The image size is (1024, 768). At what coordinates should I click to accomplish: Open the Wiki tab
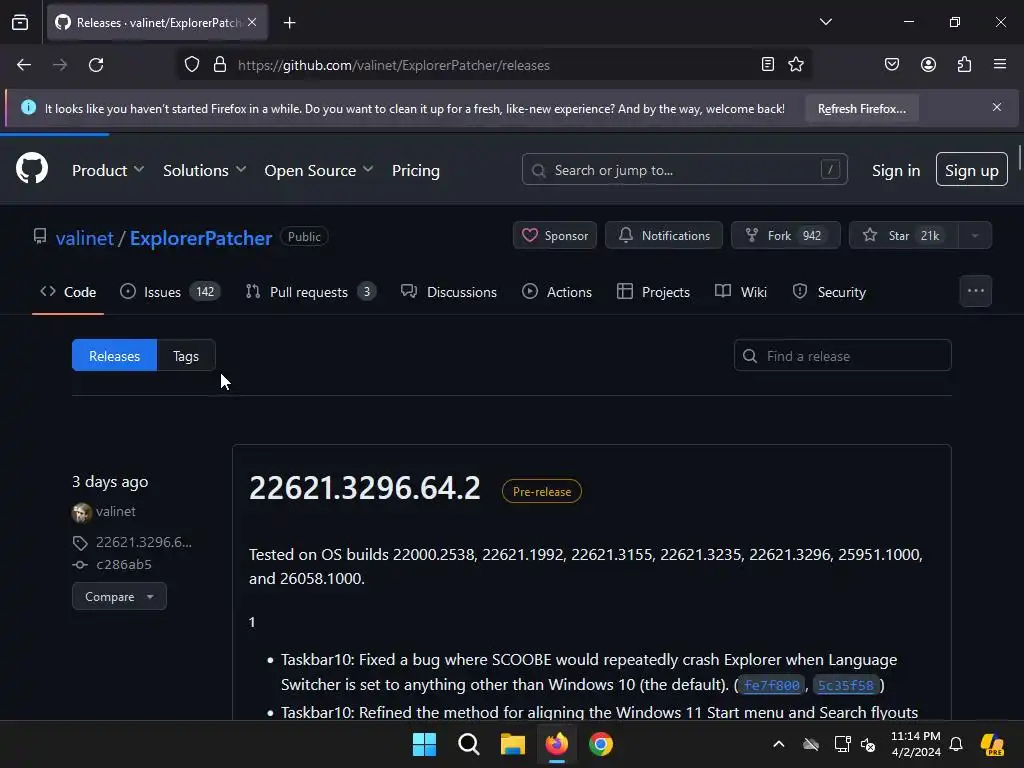(x=741, y=292)
